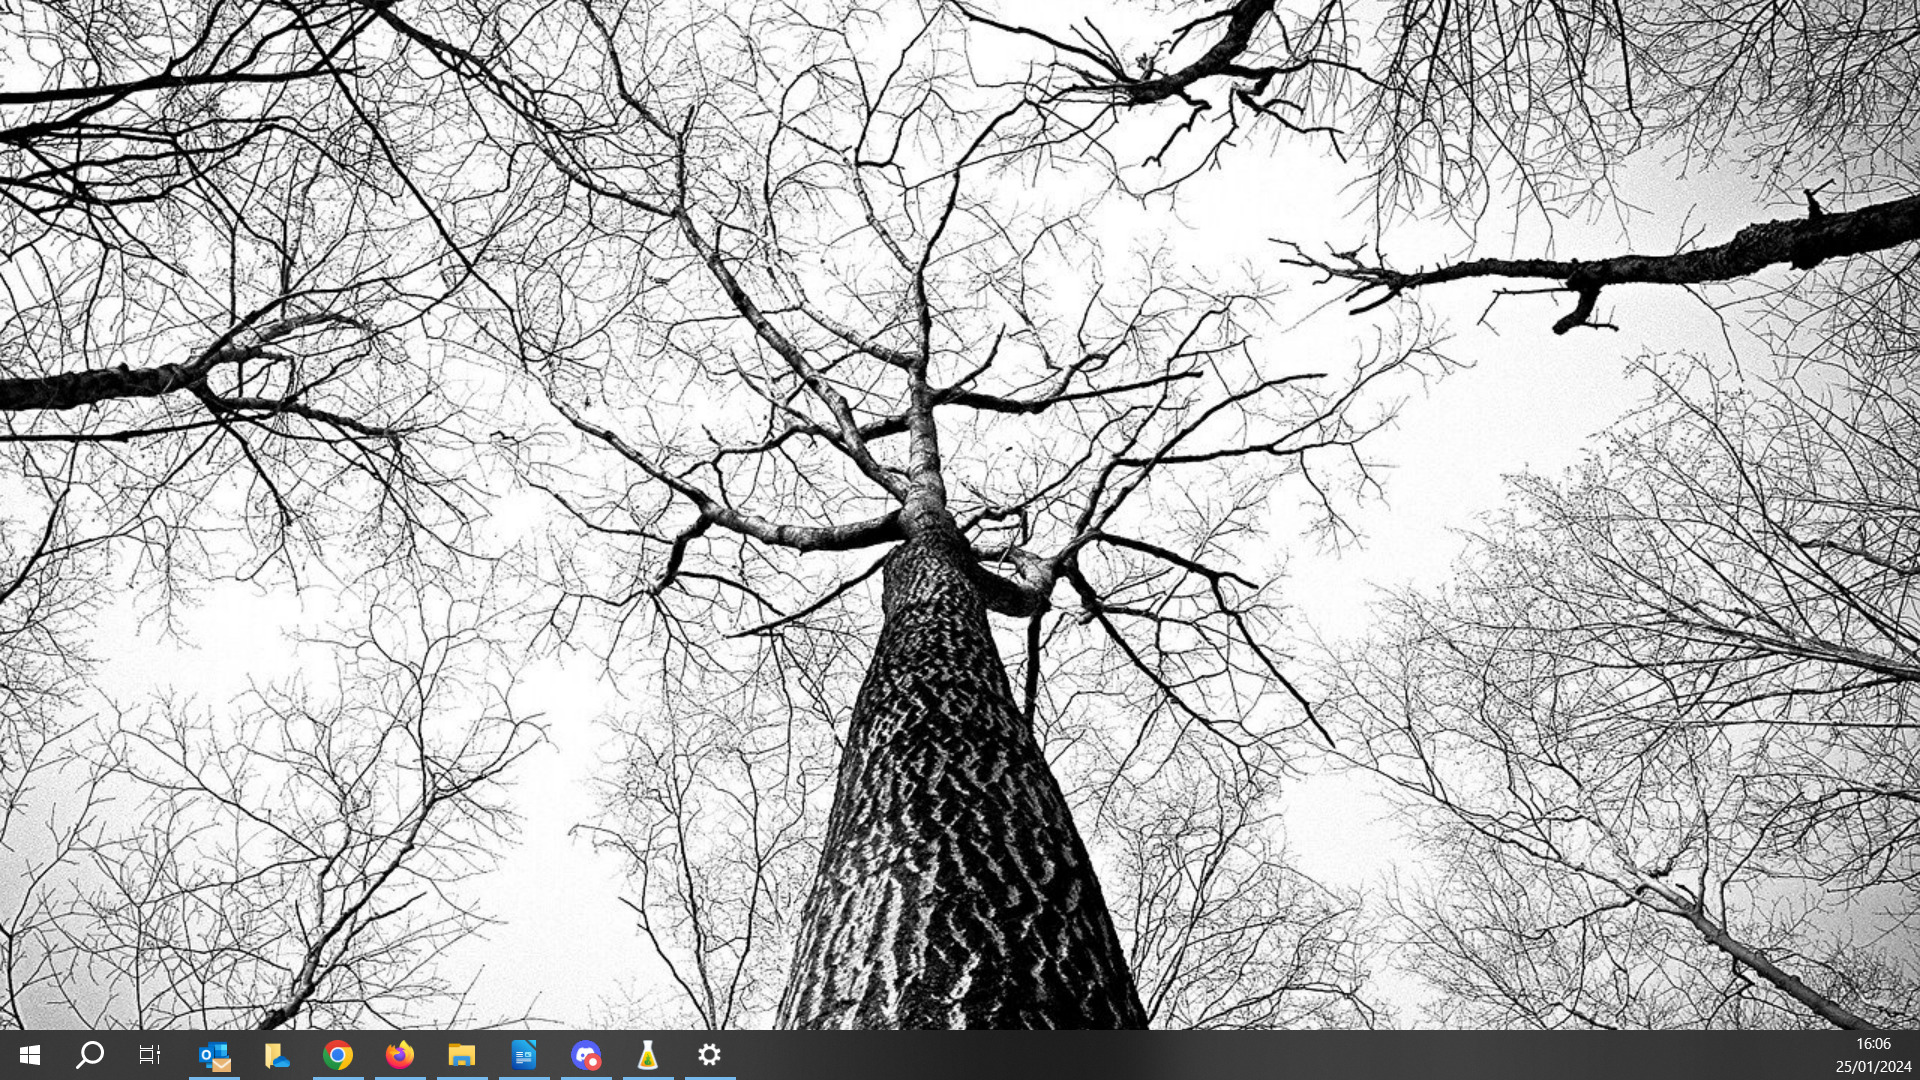
Task: Open Discord with the red badge
Action: tap(586, 1055)
